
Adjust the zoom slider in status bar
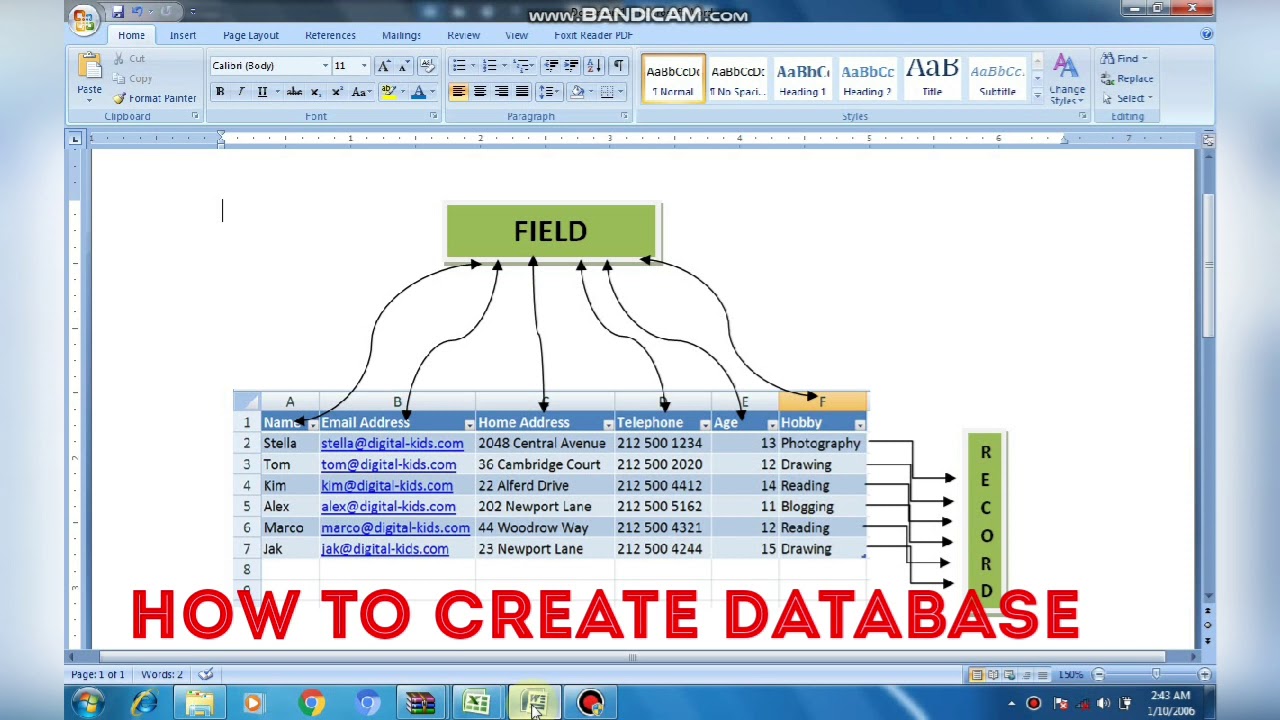coord(1156,675)
